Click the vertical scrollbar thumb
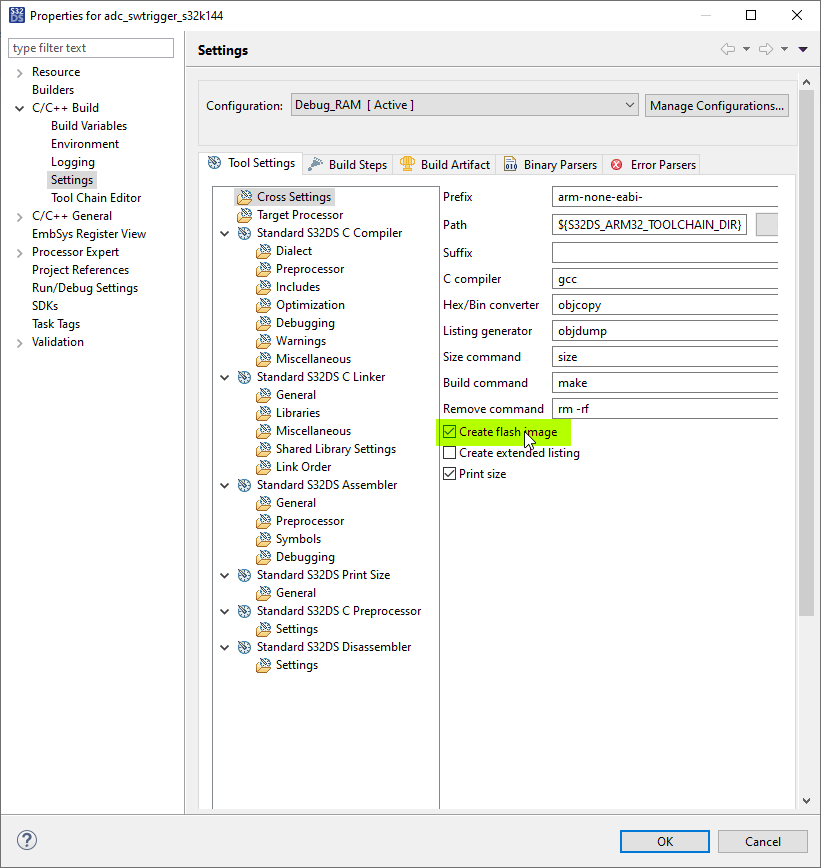Screen dimensions: 821x868 coord(806,354)
